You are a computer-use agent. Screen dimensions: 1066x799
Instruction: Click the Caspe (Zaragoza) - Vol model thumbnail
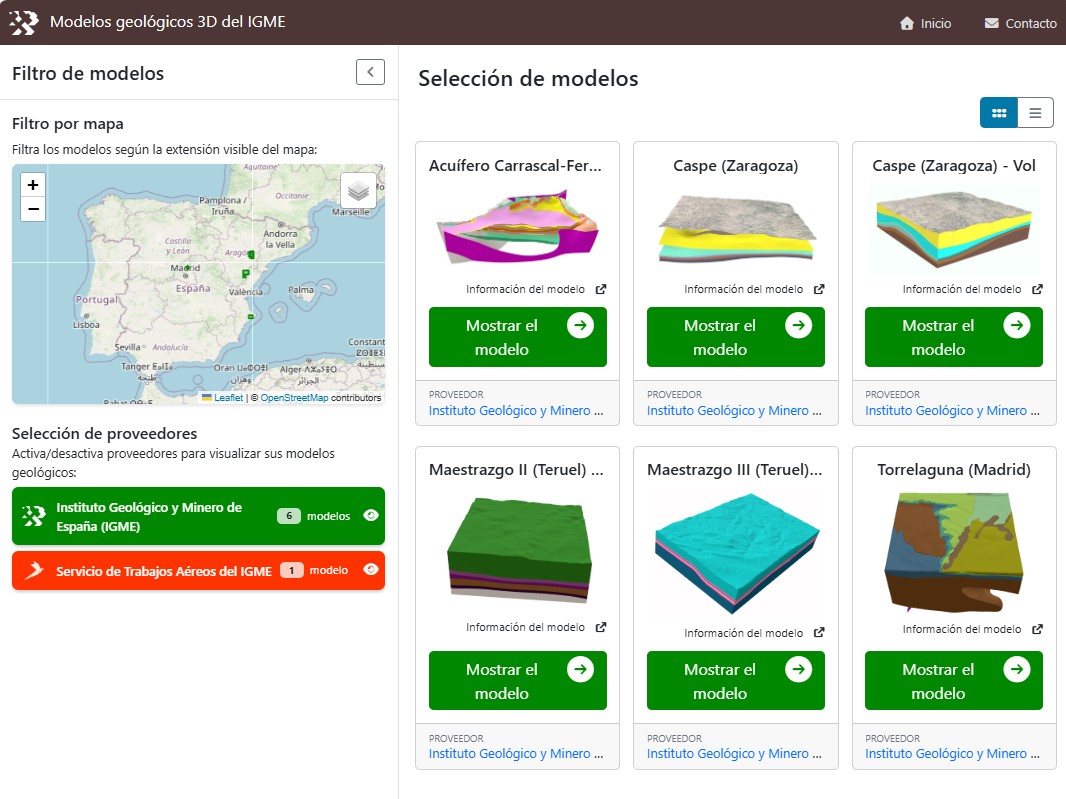click(954, 230)
